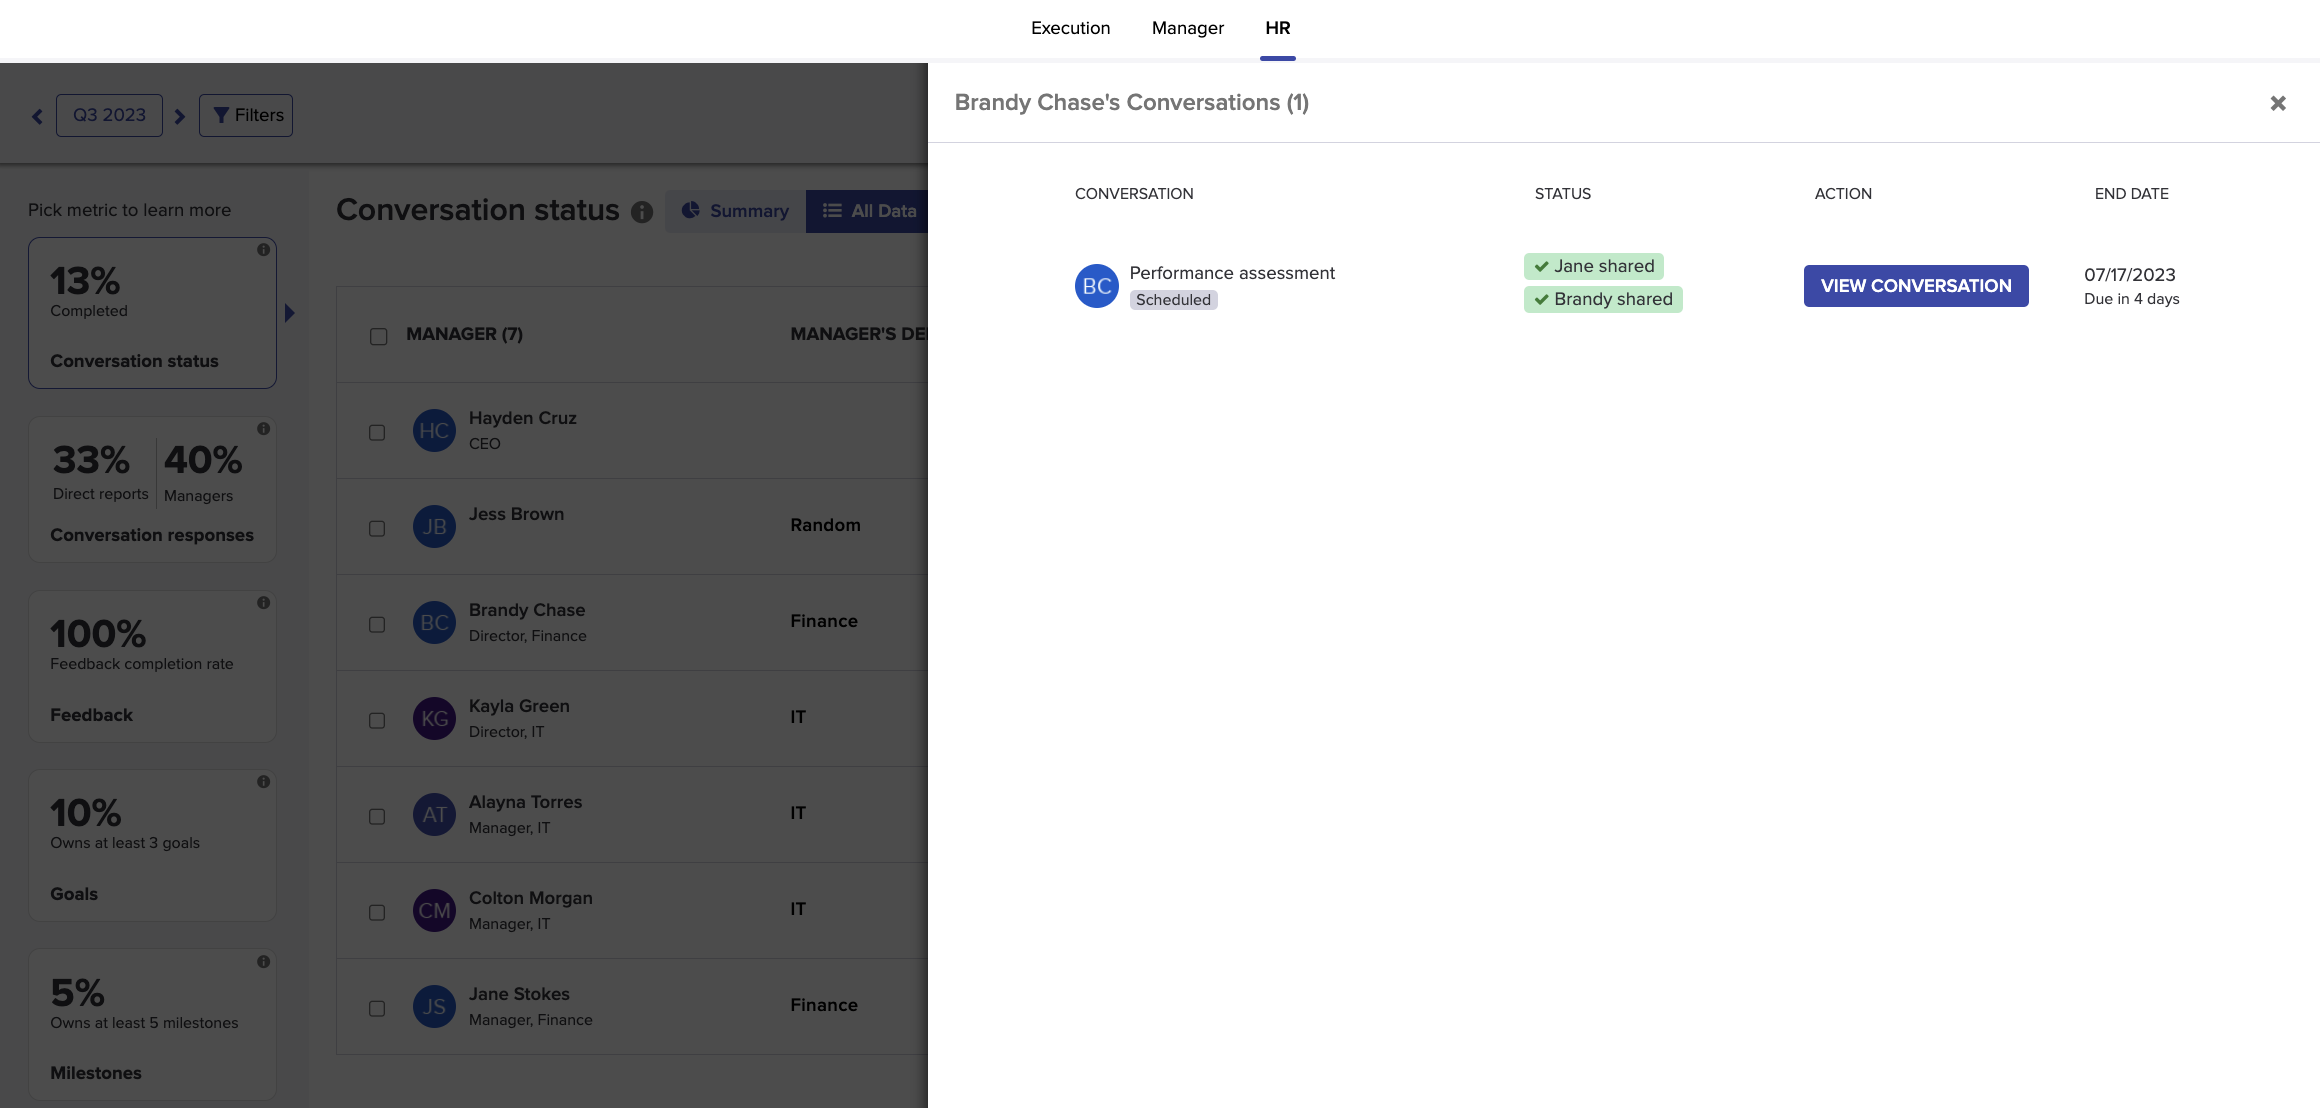
Task: Click info icon on 13% Completed card
Action: [x=264, y=250]
